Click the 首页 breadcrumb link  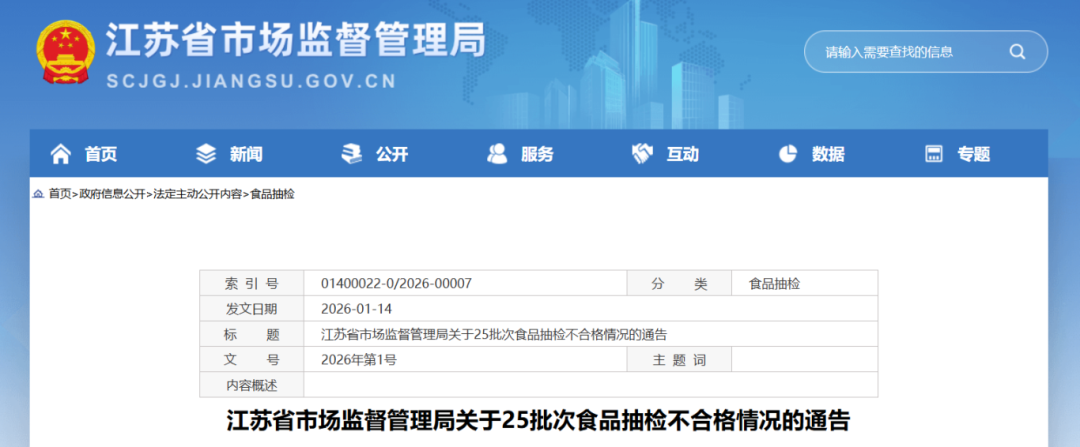(x=60, y=194)
